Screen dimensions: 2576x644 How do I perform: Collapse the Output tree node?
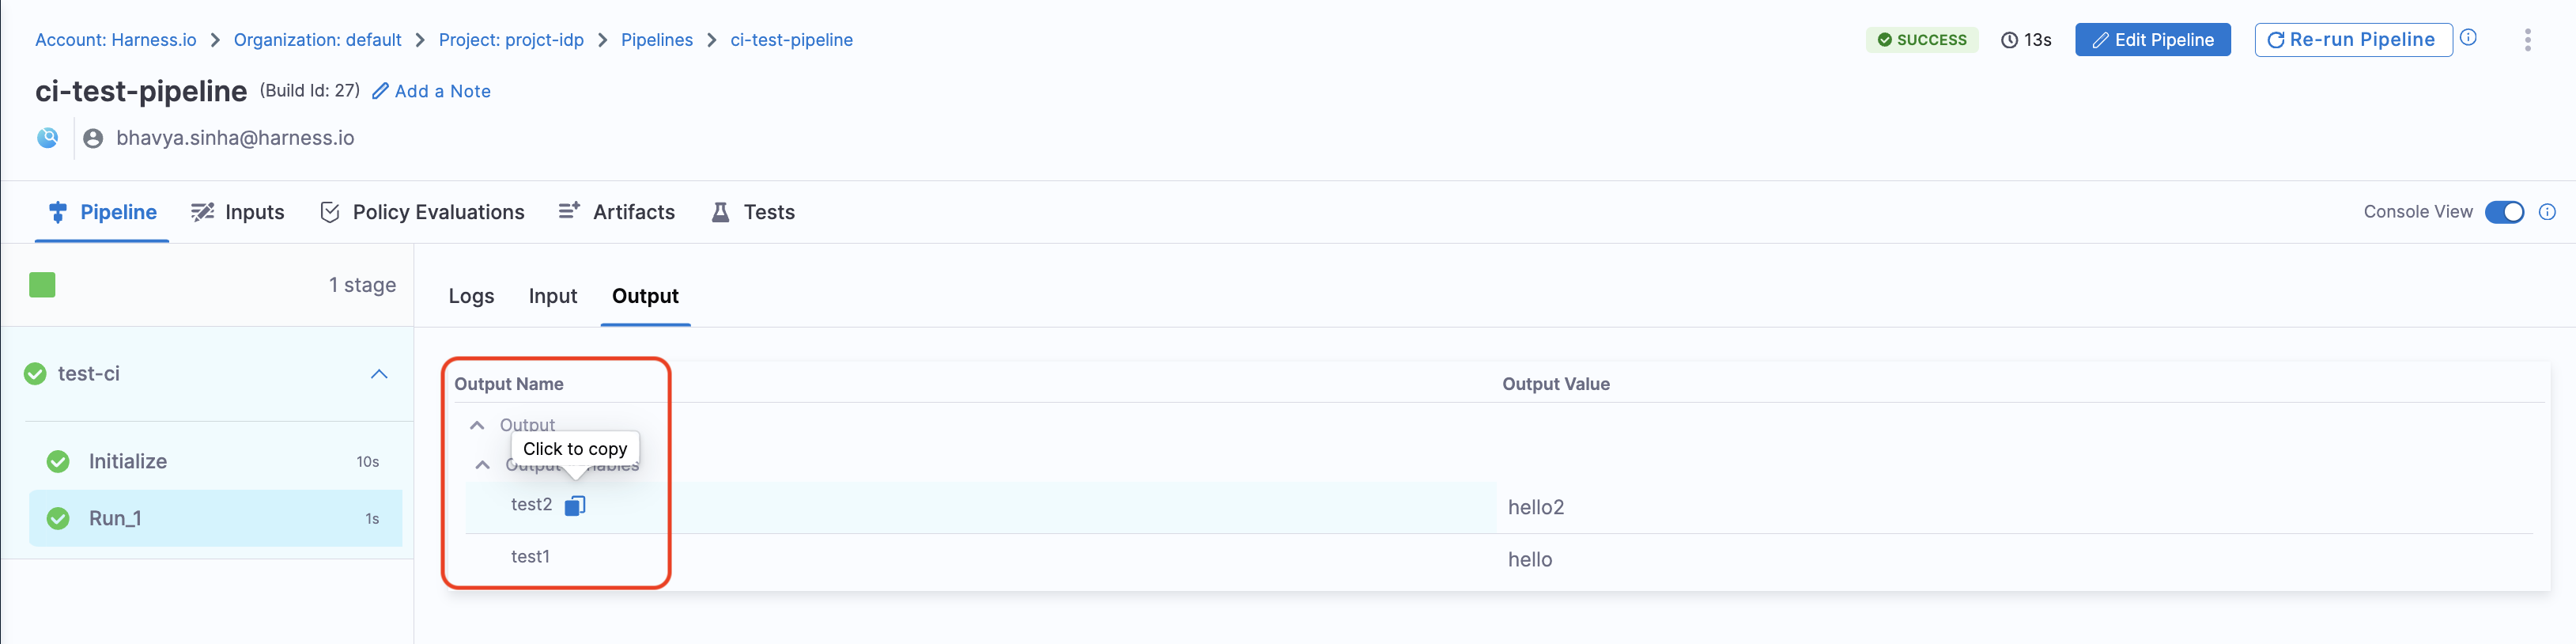(477, 425)
